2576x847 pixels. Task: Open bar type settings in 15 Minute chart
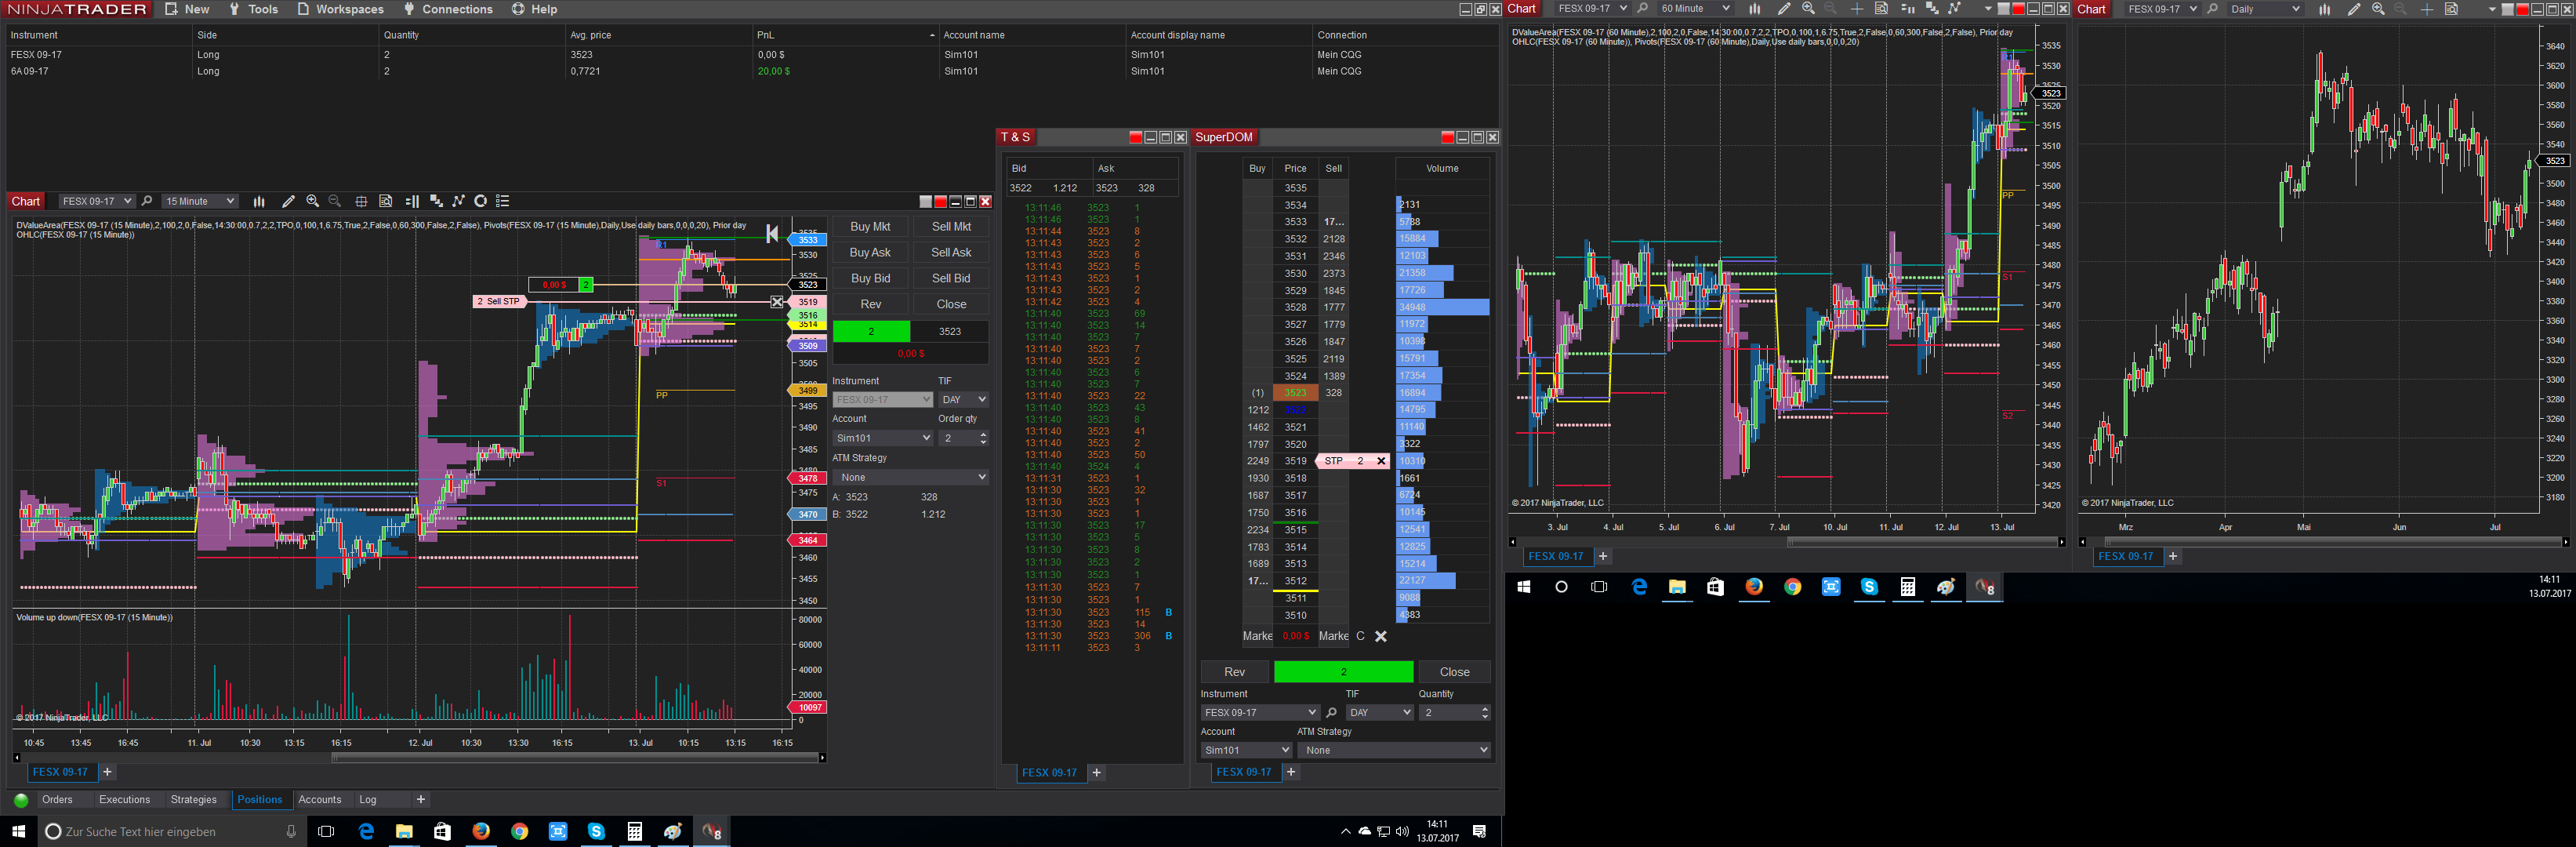259,201
